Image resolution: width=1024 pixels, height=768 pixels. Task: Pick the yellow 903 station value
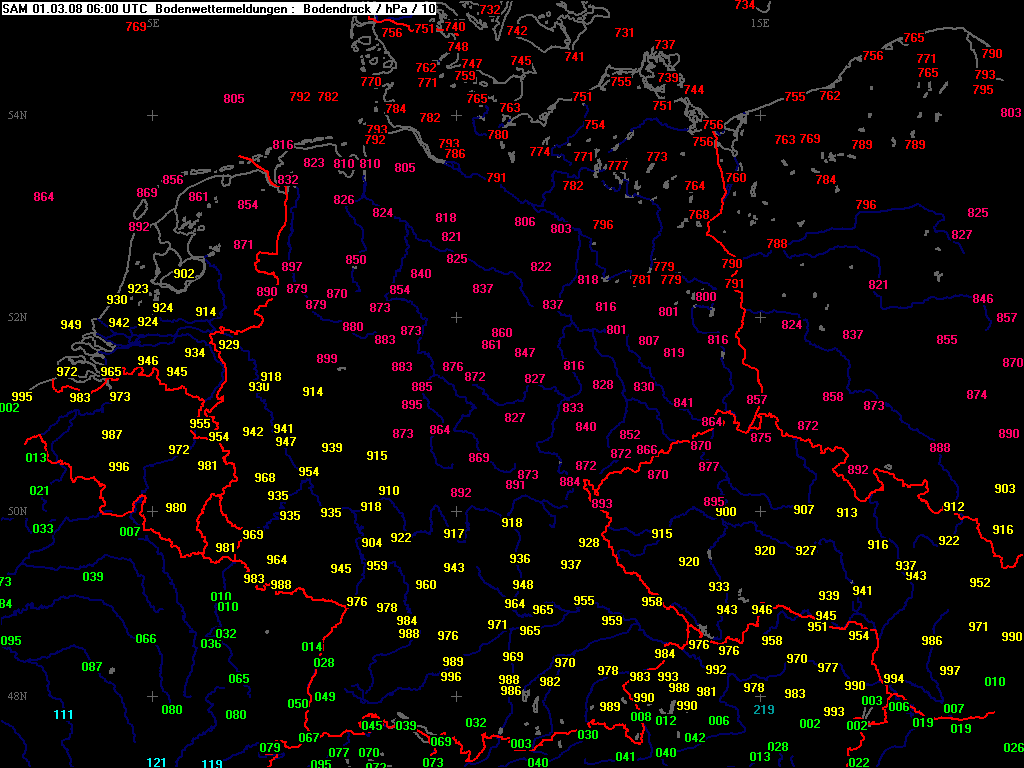tap(1005, 489)
